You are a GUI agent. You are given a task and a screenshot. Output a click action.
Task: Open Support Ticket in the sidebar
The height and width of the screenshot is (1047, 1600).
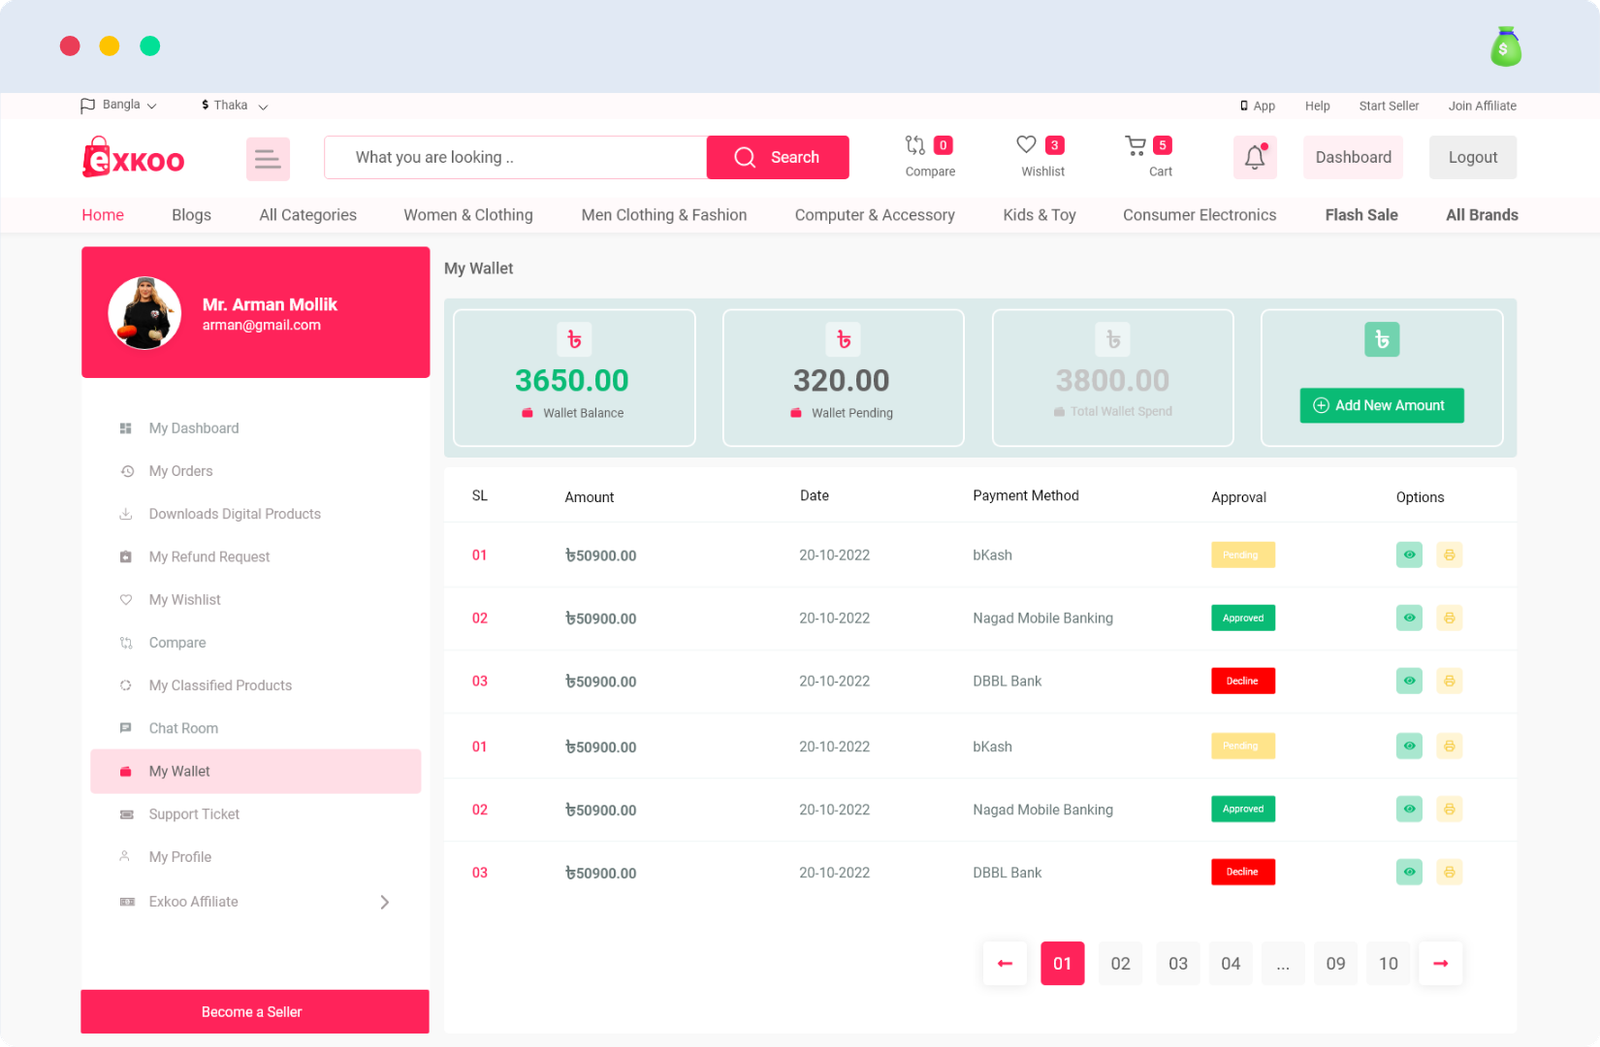194,815
